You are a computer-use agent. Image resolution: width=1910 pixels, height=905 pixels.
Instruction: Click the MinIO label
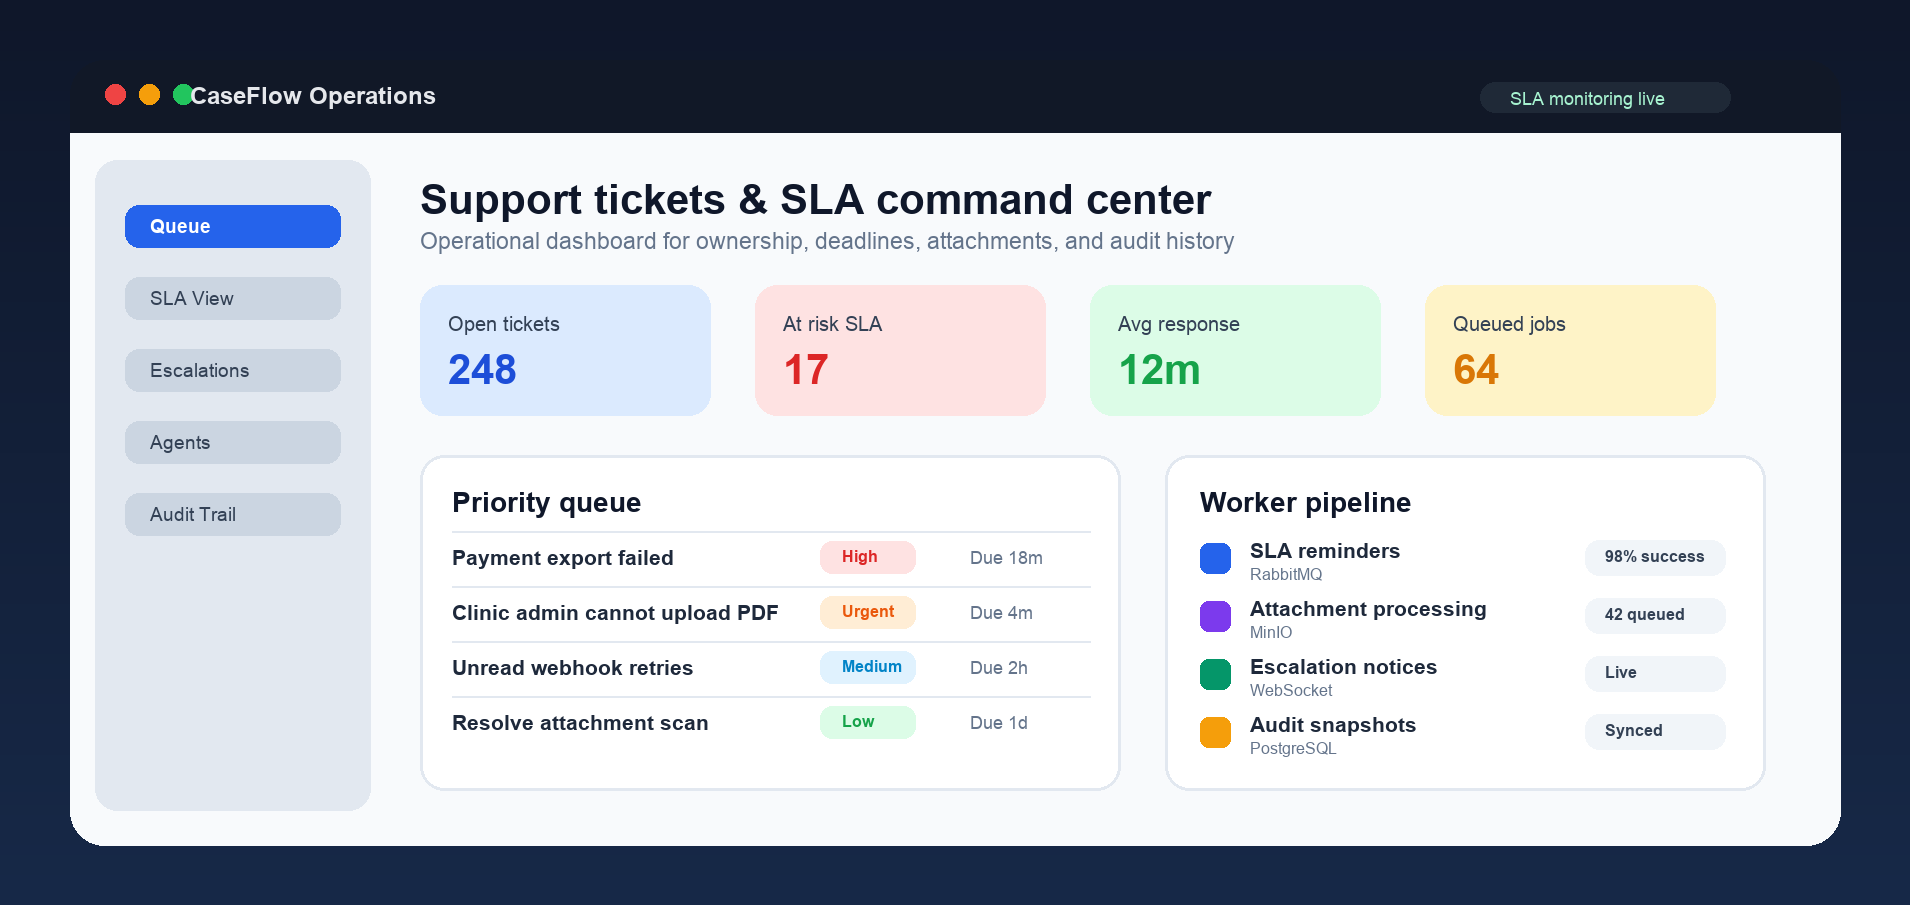1271,632
